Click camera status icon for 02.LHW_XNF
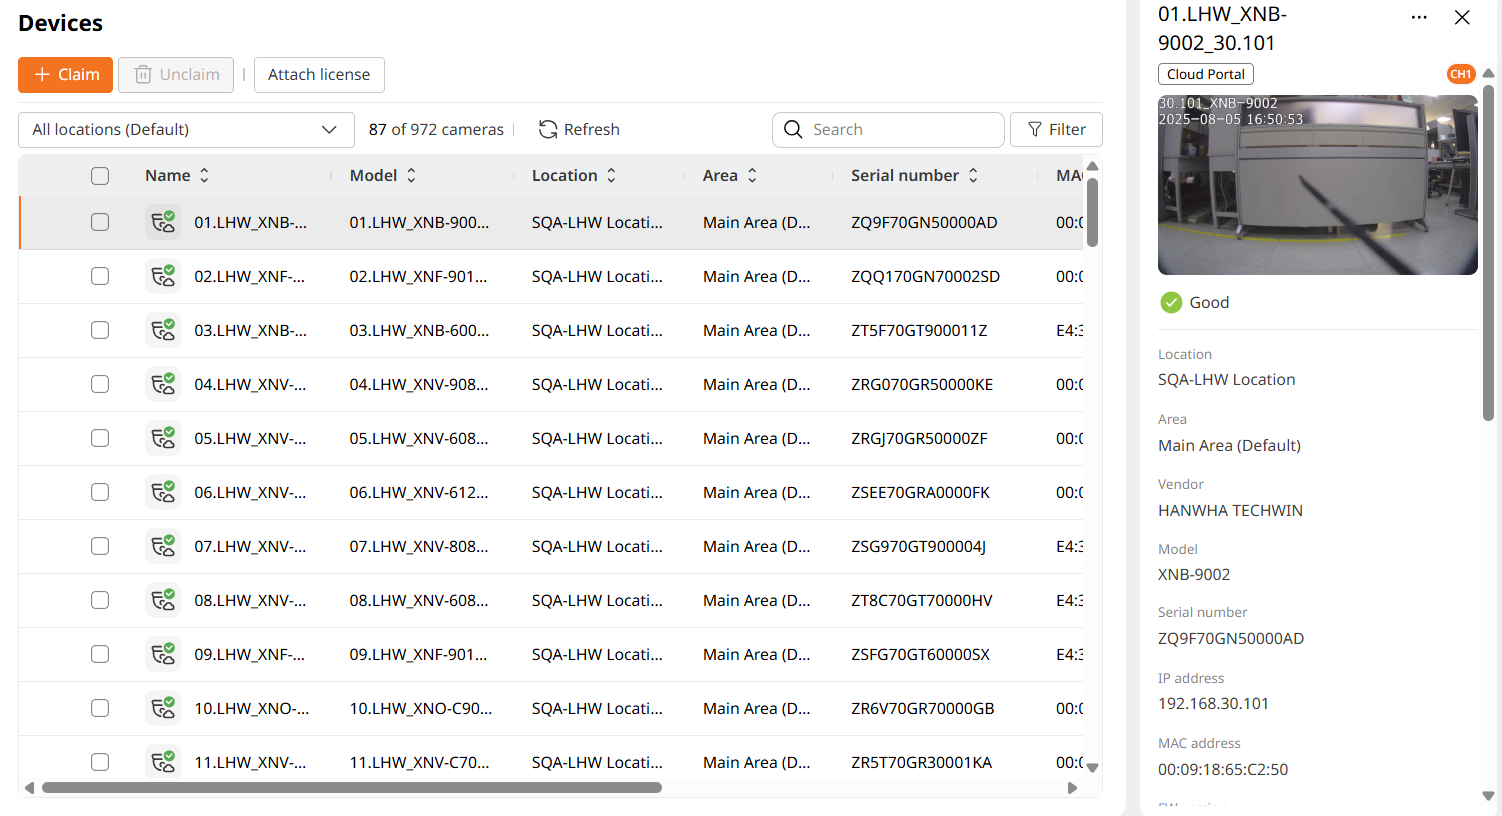Screen dimensions: 1502x816 [163, 276]
